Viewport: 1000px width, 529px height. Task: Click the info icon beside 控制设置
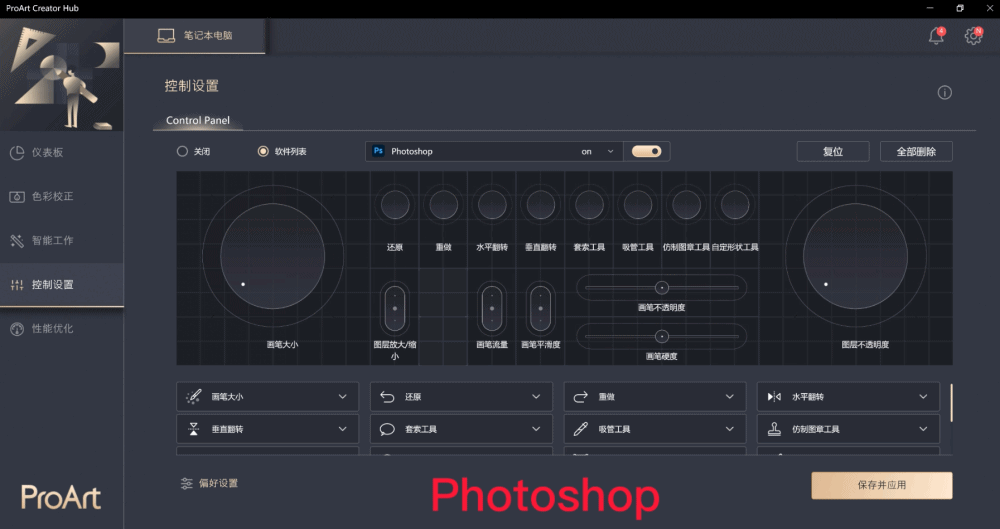pyautogui.click(x=945, y=93)
